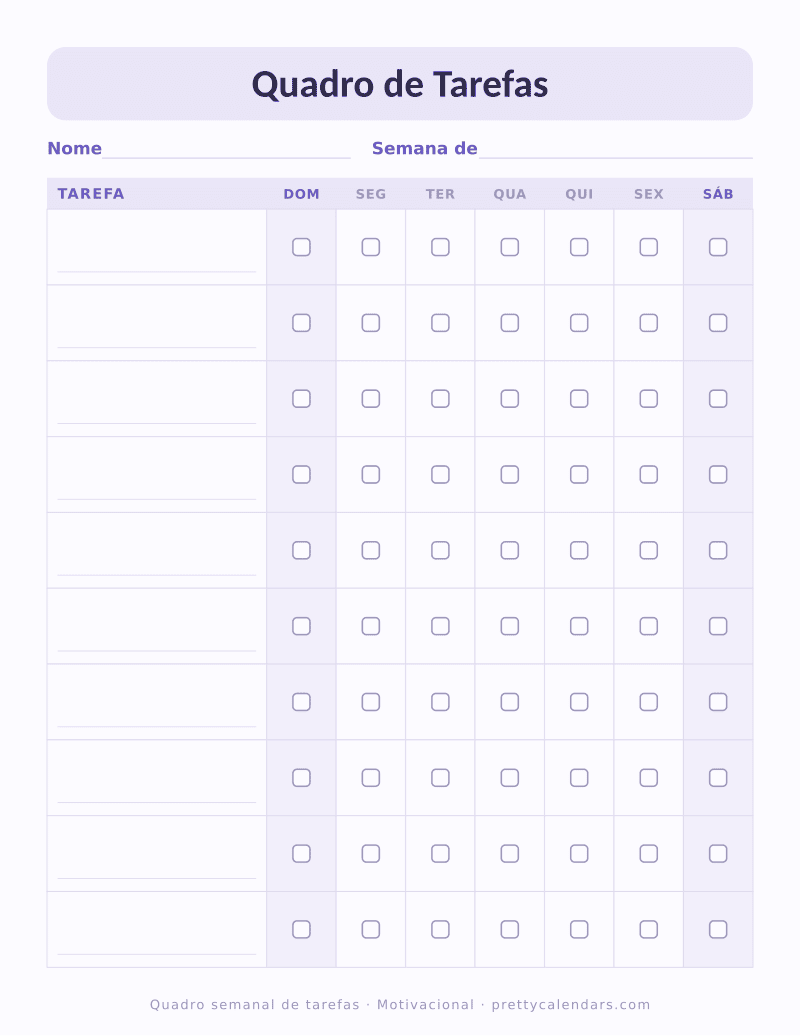Tick the SEX checkbox in third row
Image resolution: width=800 pixels, height=1036 pixels.
click(x=649, y=399)
